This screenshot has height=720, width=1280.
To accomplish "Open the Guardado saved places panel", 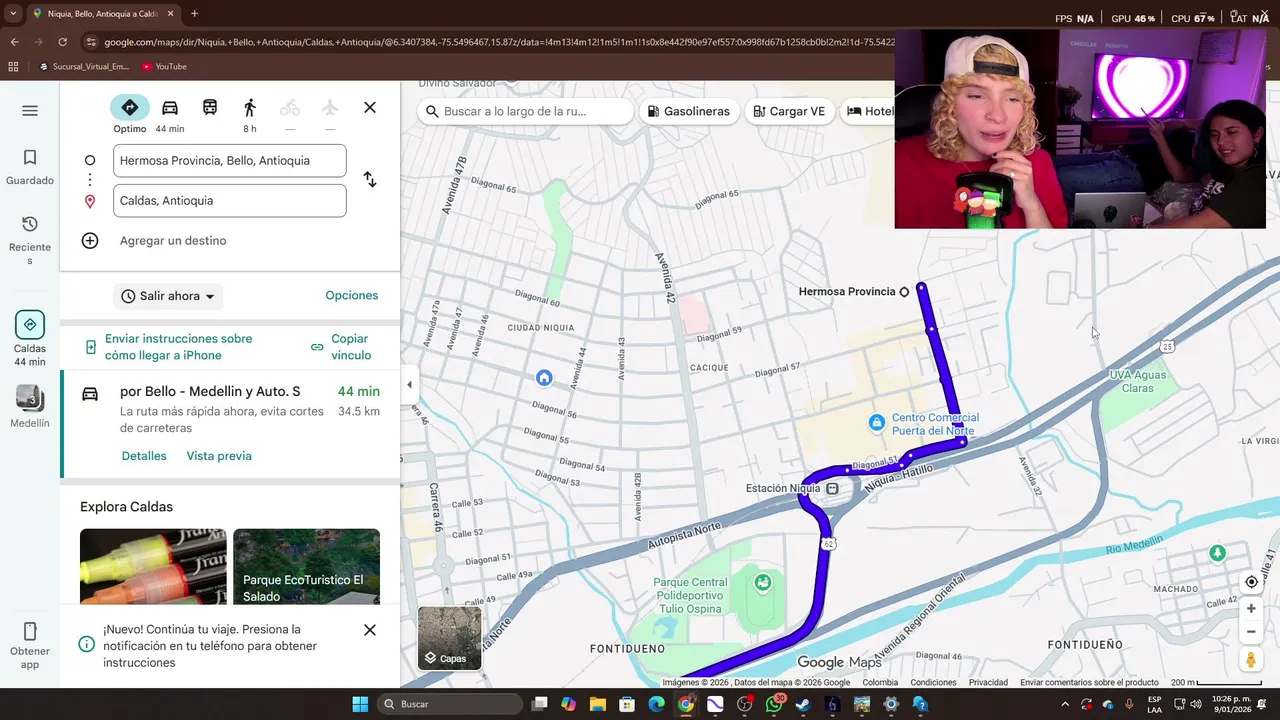I will click(x=30, y=167).
